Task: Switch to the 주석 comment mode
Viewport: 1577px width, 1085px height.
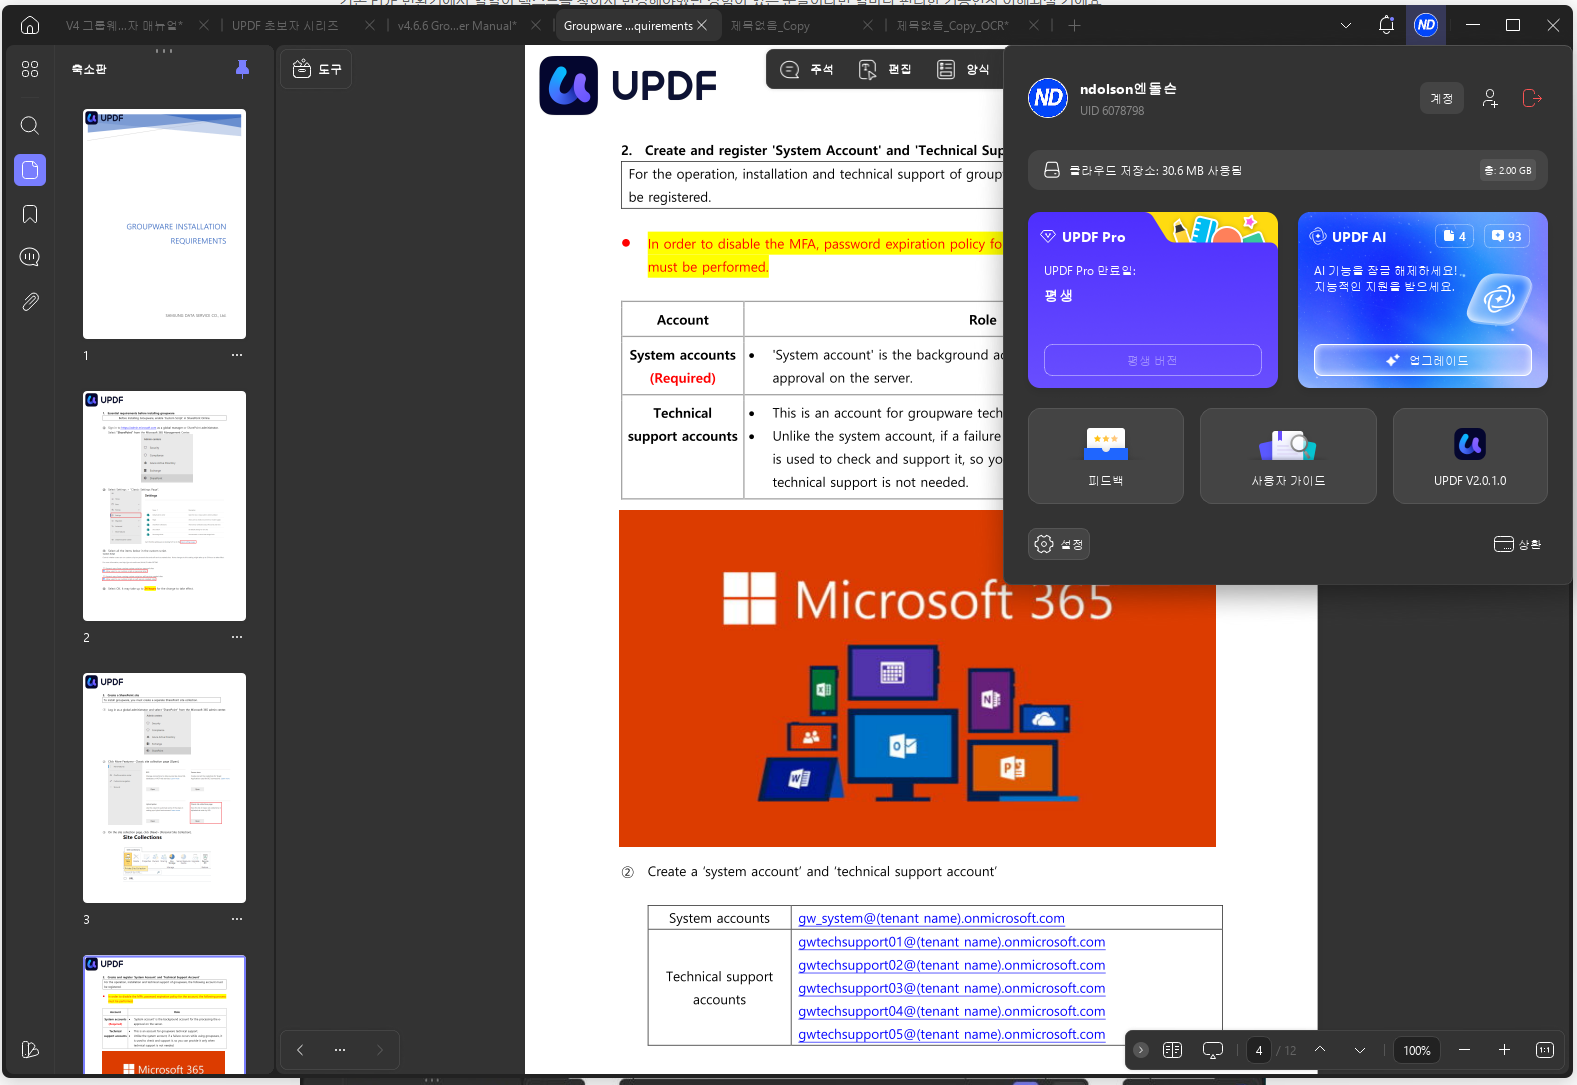Action: (806, 69)
